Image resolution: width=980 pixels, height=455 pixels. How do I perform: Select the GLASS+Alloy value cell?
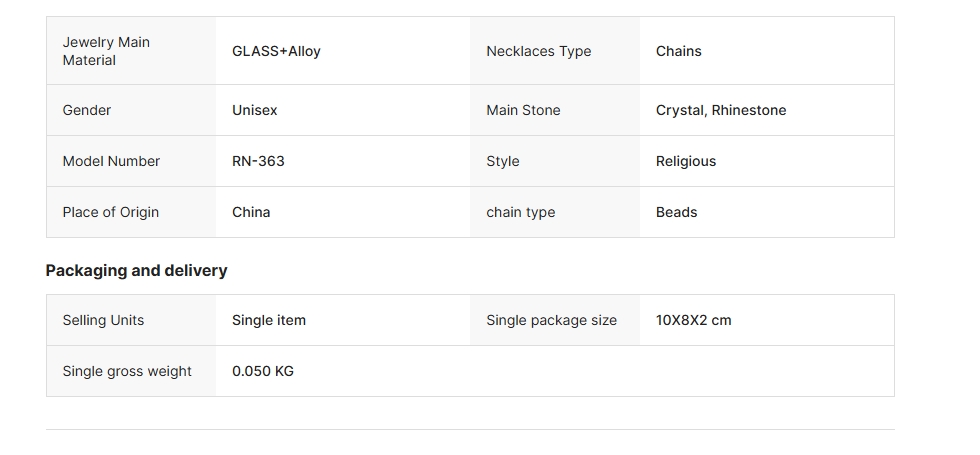point(276,51)
